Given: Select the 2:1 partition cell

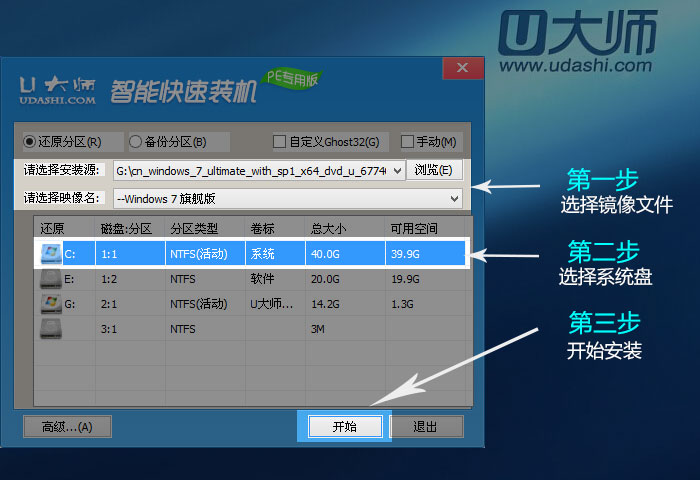Looking at the screenshot, I should click(130, 304).
